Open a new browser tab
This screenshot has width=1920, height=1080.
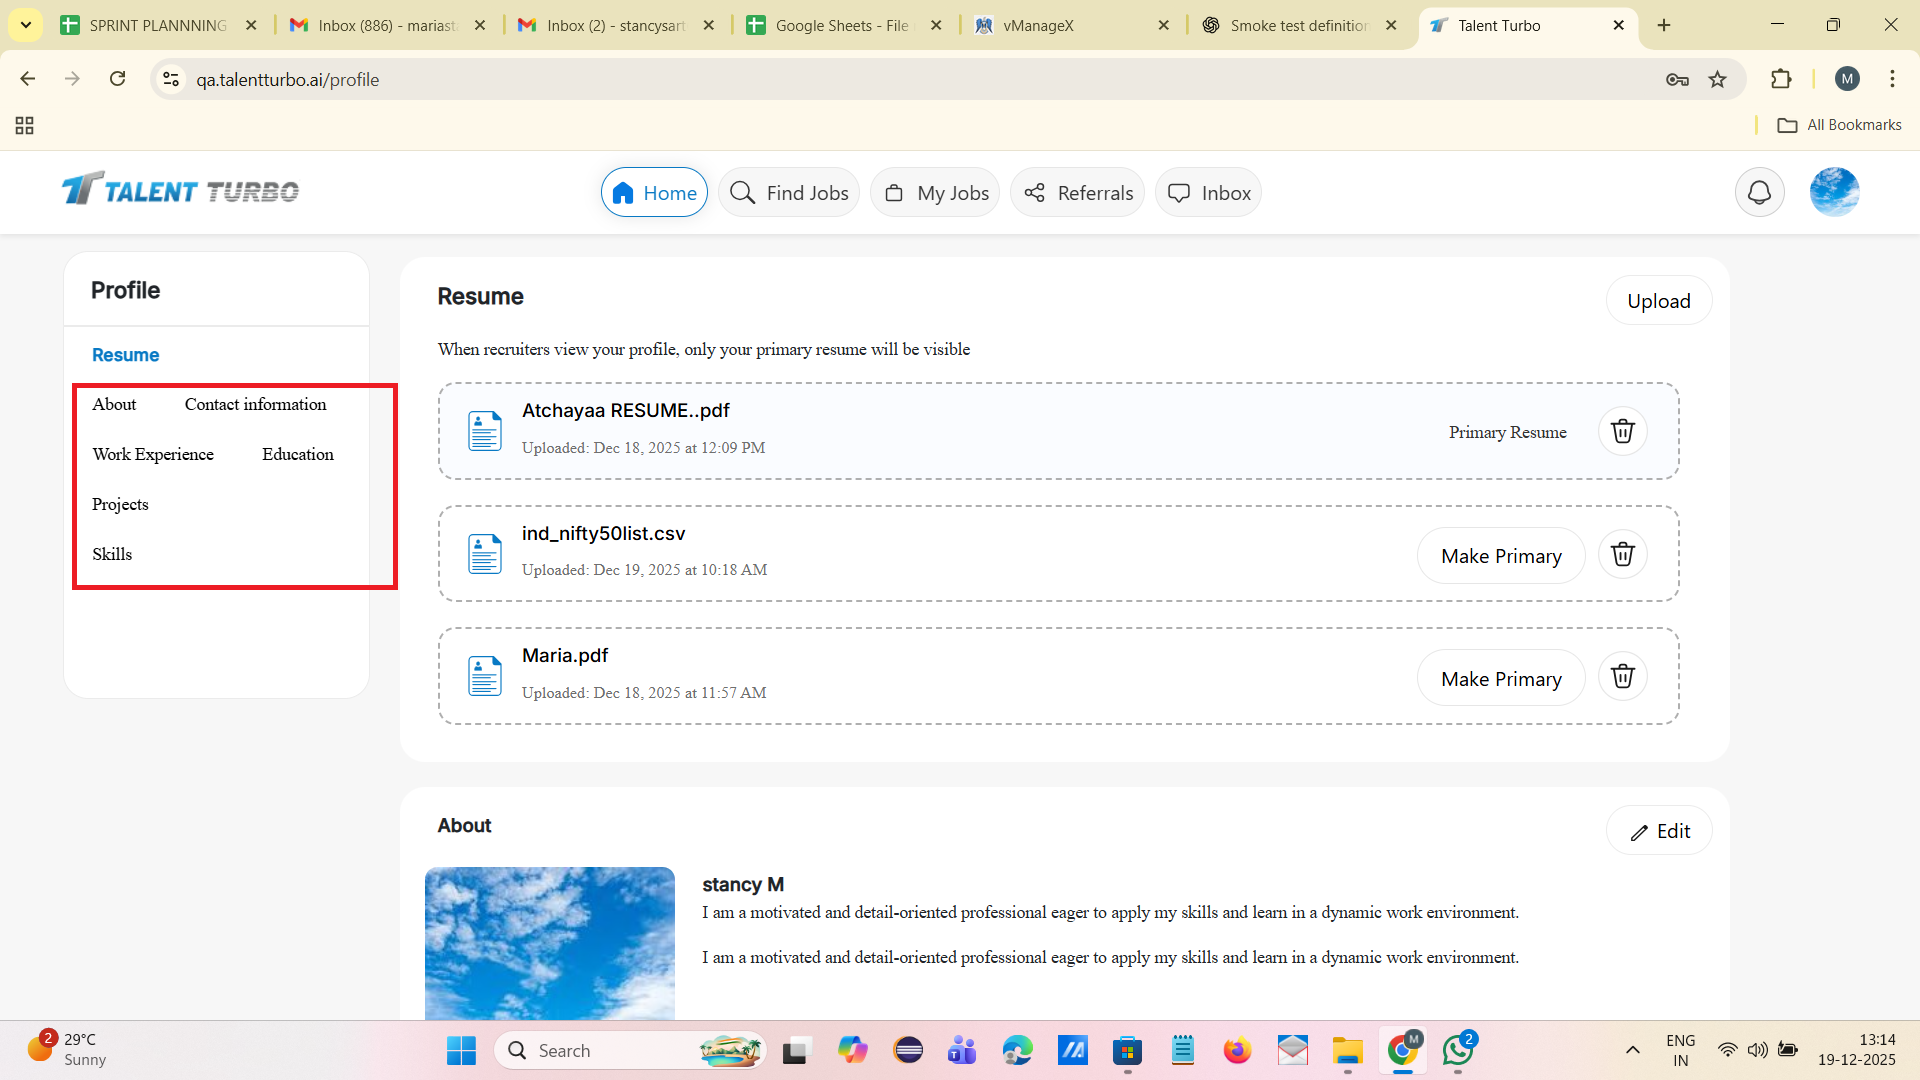pos(1664,25)
